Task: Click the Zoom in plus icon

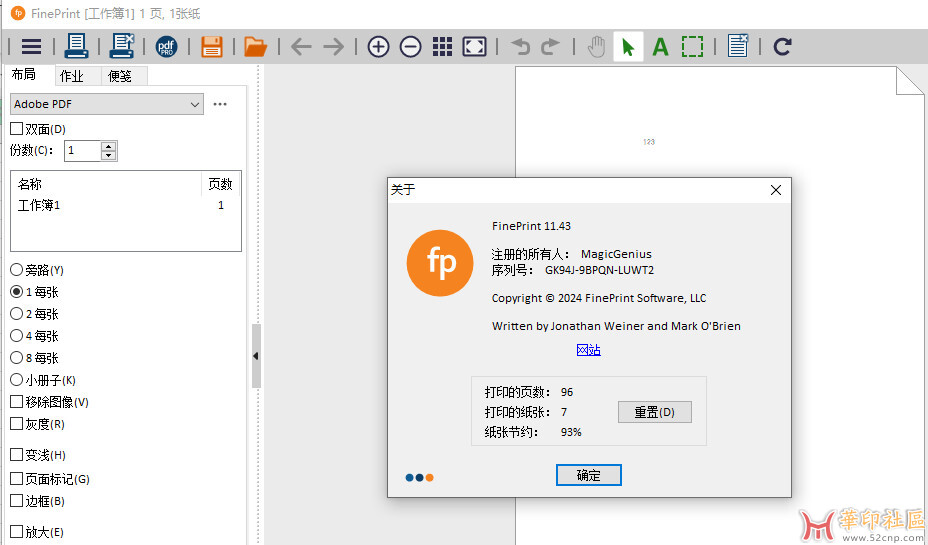Action: pos(378,47)
